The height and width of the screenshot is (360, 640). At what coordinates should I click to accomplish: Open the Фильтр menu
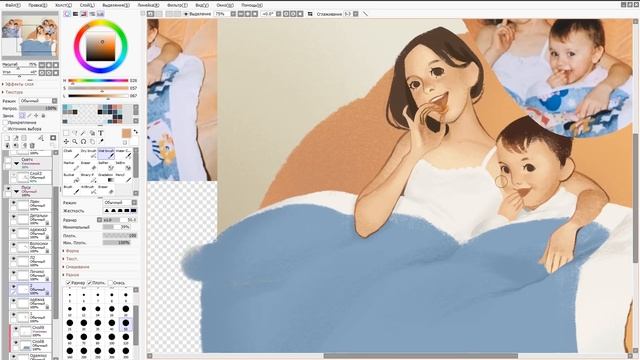tap(177, 5)
